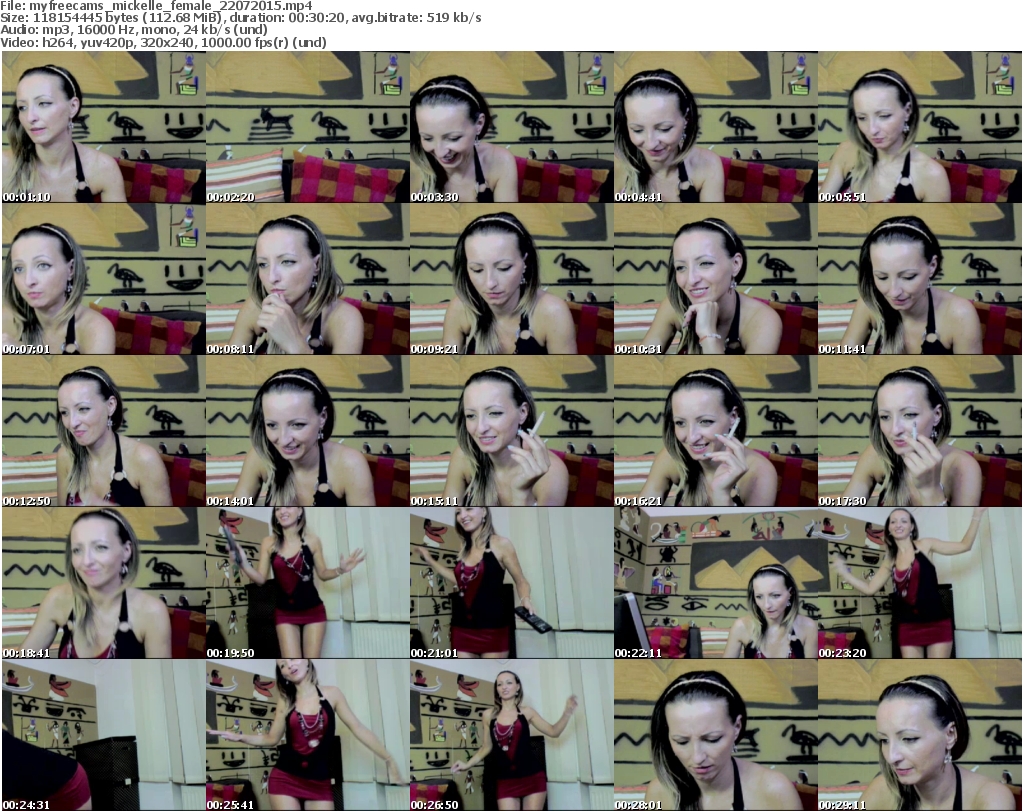Select the final frame at 00:29:11

(920, 735)
